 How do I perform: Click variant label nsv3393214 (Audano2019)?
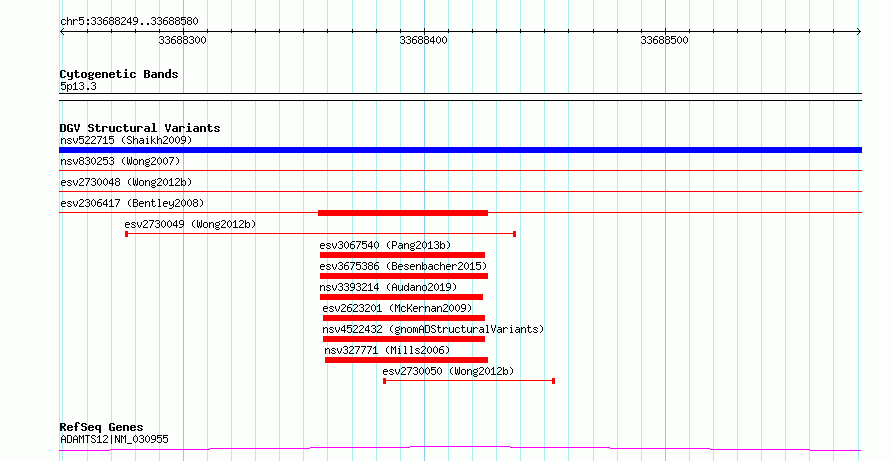click(388, 287)
